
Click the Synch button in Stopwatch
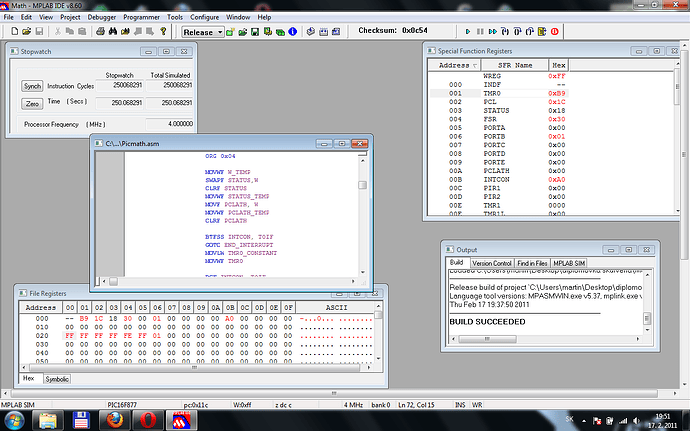(x=32, y=86)
